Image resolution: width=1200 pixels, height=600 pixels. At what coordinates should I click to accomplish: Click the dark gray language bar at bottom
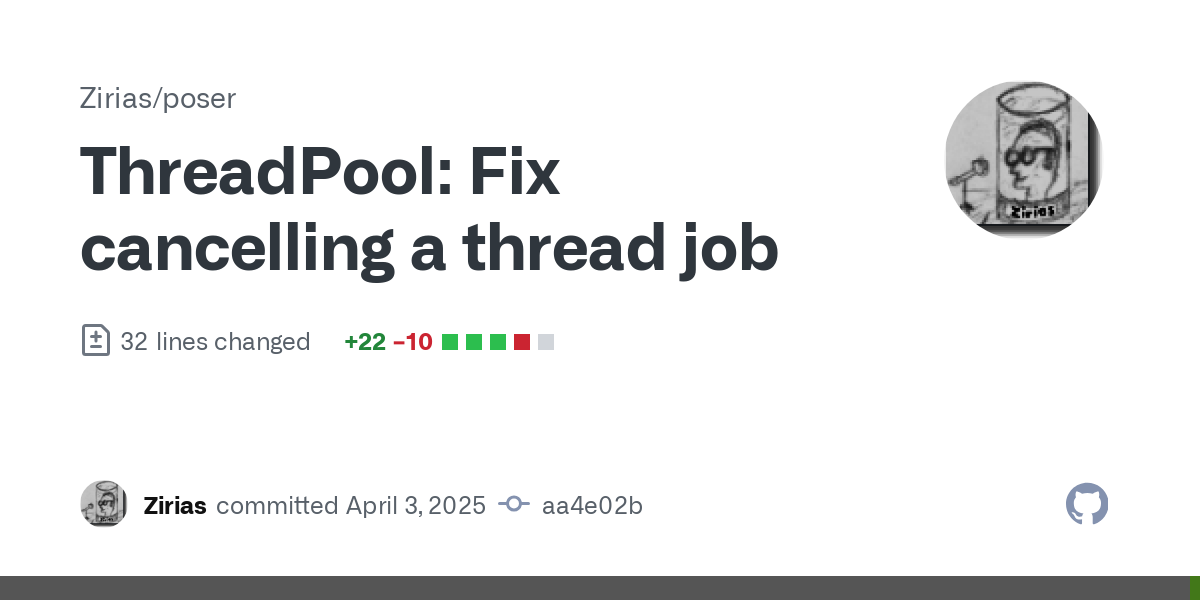594,588
